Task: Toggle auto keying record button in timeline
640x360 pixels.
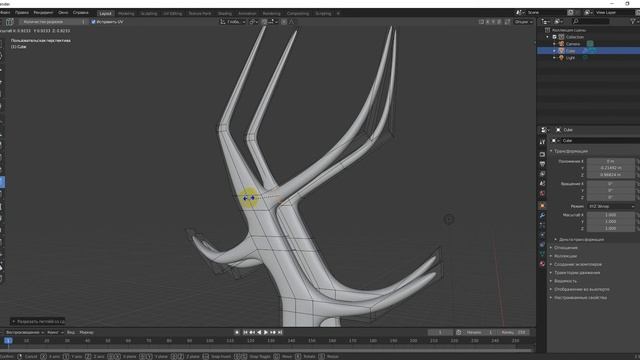Action: [x=237, y=332]
